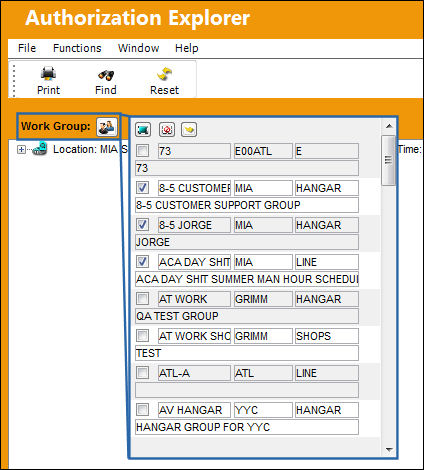Open the Functions menu
424x470 pixels.
tap(77, 48)
